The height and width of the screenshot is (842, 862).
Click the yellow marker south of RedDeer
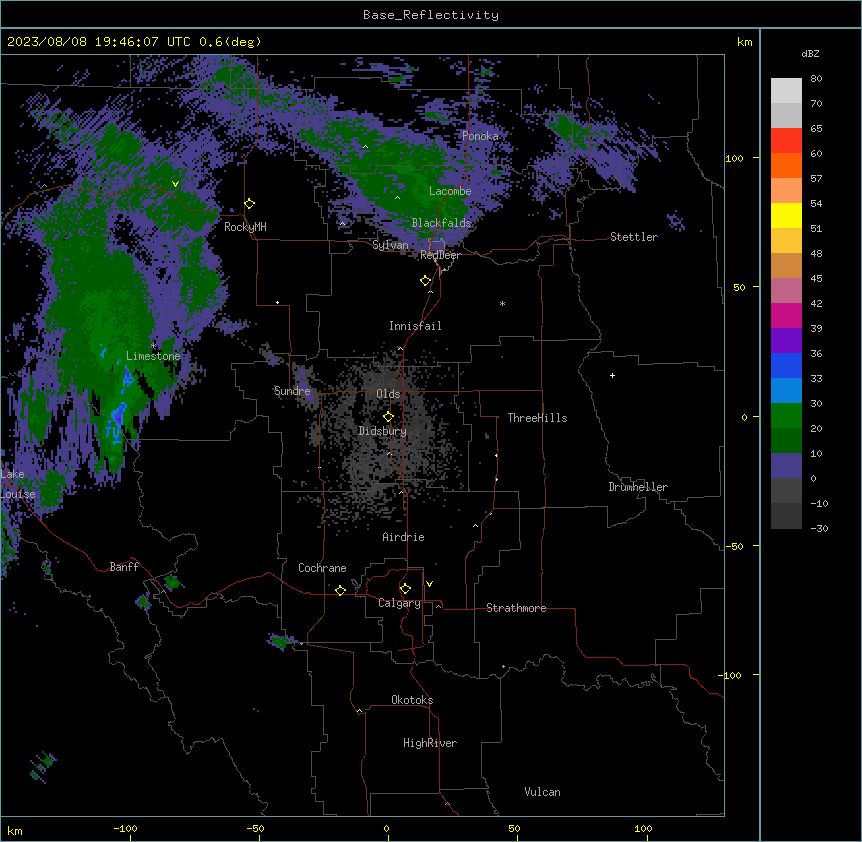(x=426, y=281)
